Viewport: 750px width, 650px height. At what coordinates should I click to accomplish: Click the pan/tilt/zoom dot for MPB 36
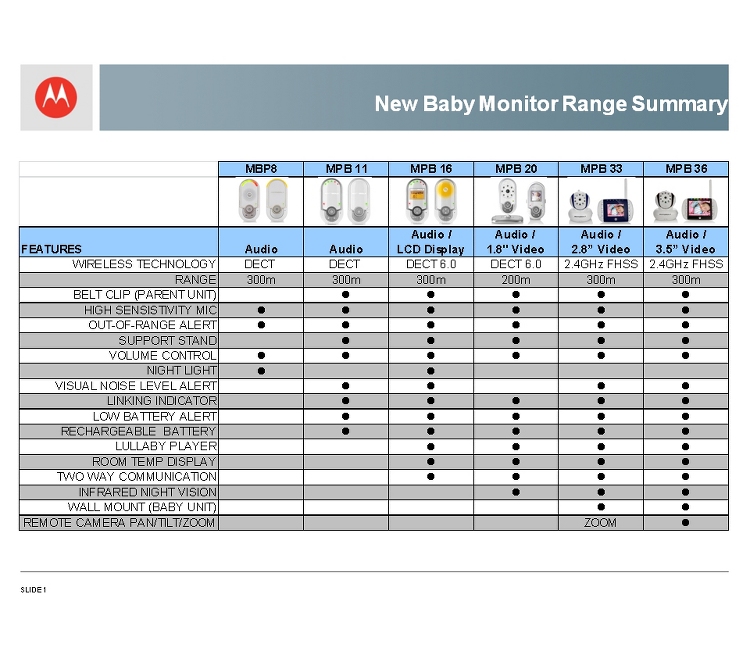coord(685,523)
